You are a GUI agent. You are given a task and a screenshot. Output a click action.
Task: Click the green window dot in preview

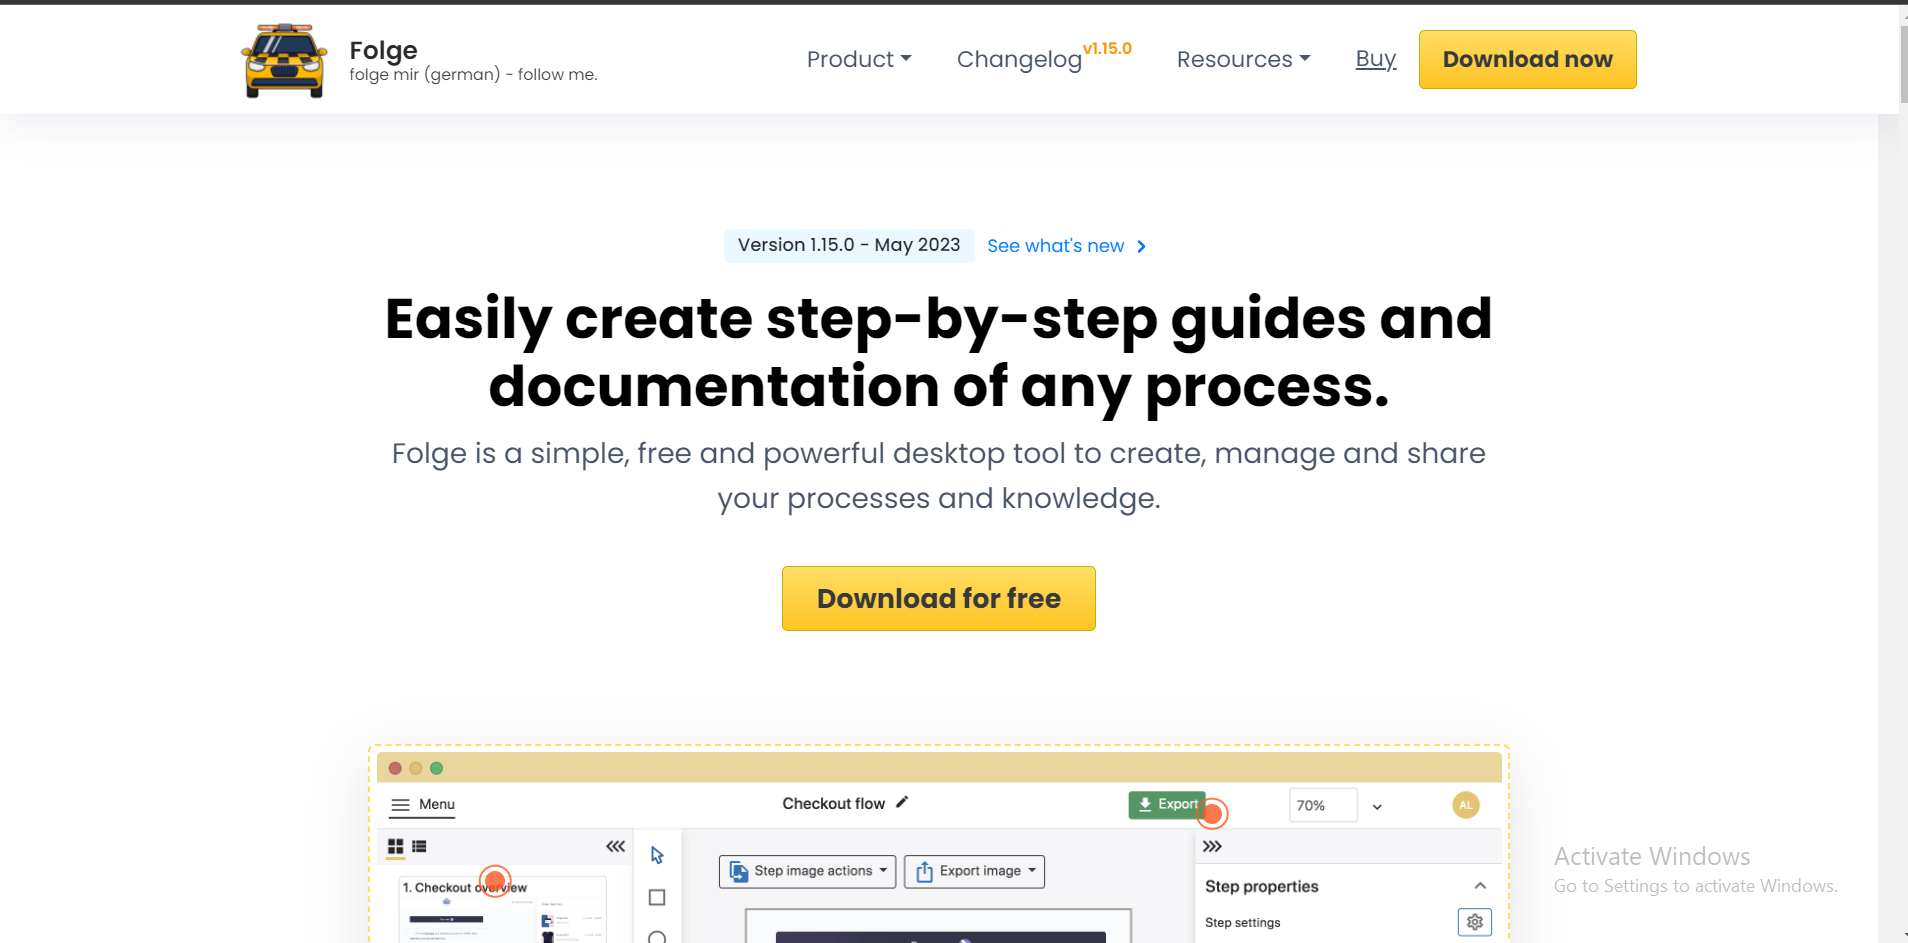pyautogui.click(x=436, y=768)
